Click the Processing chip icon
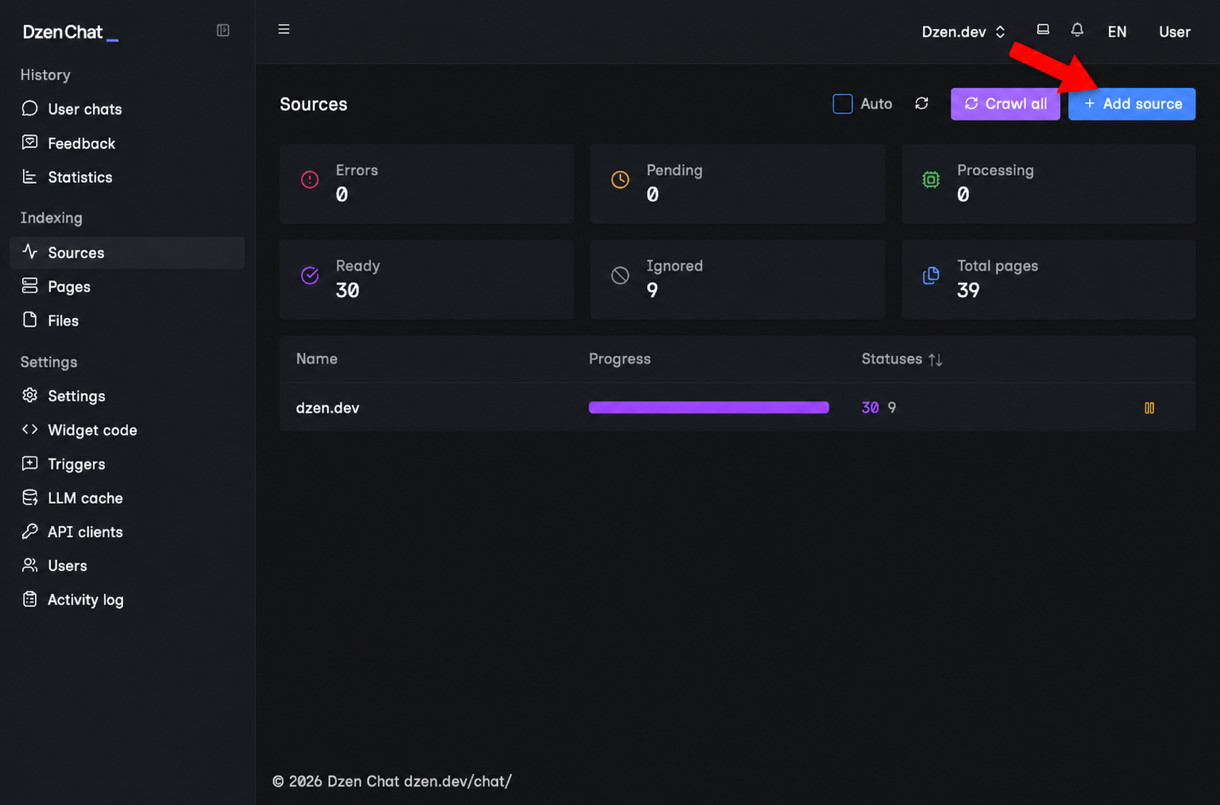This screenshot has height=805, width=1220. pyautogui.click(x=931, y=180)
